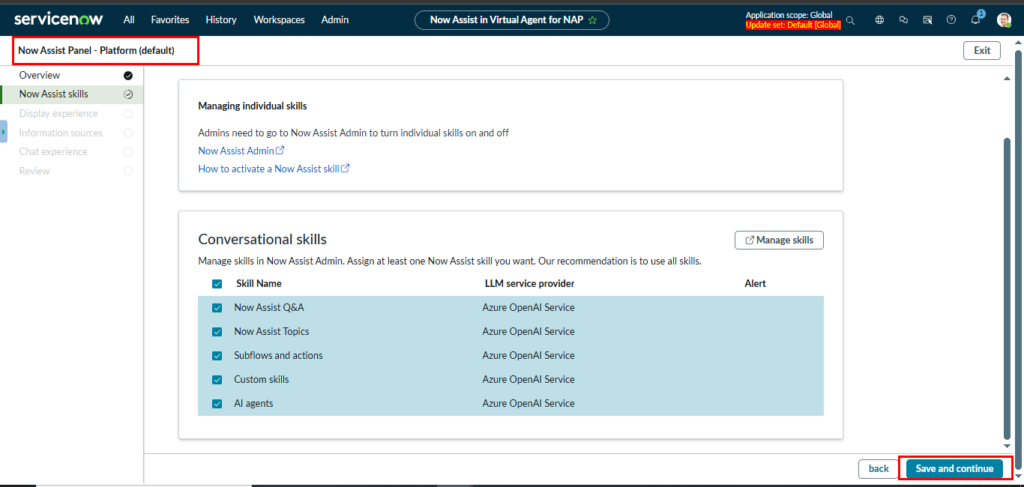The image size is (1024, 487).
Task: Open the Workspaces menu
Action: 279,19
